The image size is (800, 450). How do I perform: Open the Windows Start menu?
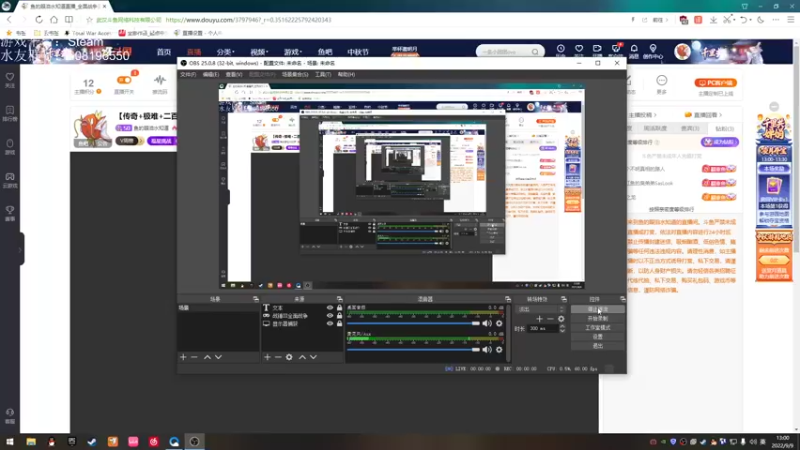coord(10,442)
